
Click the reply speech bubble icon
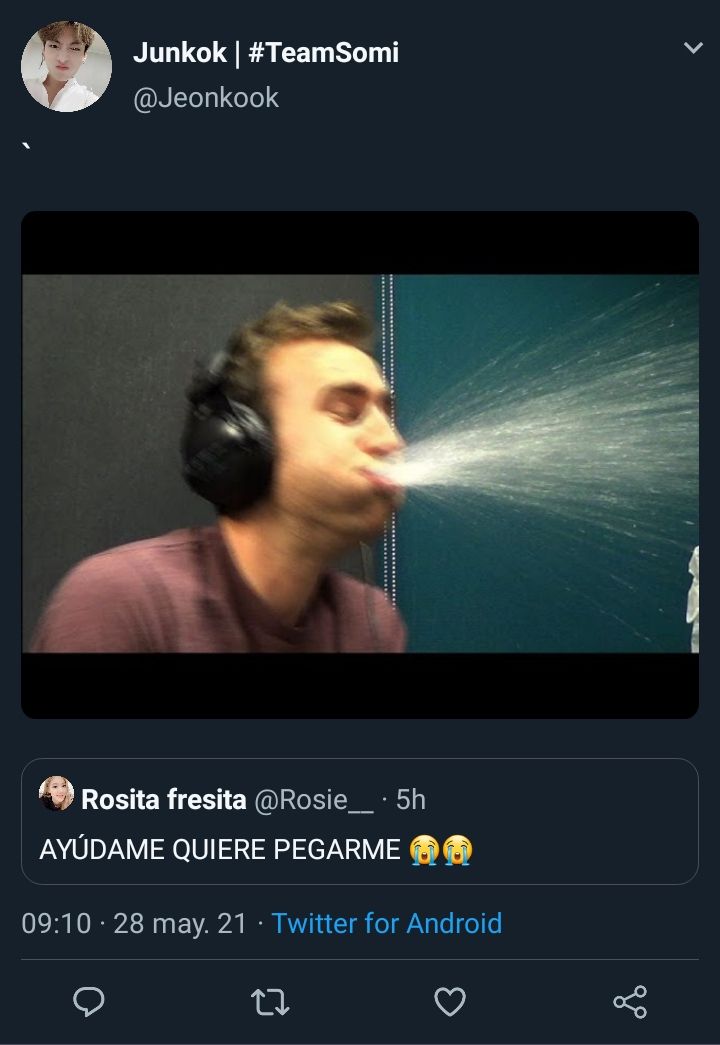pyautogui.click(x=89, y=1001)
